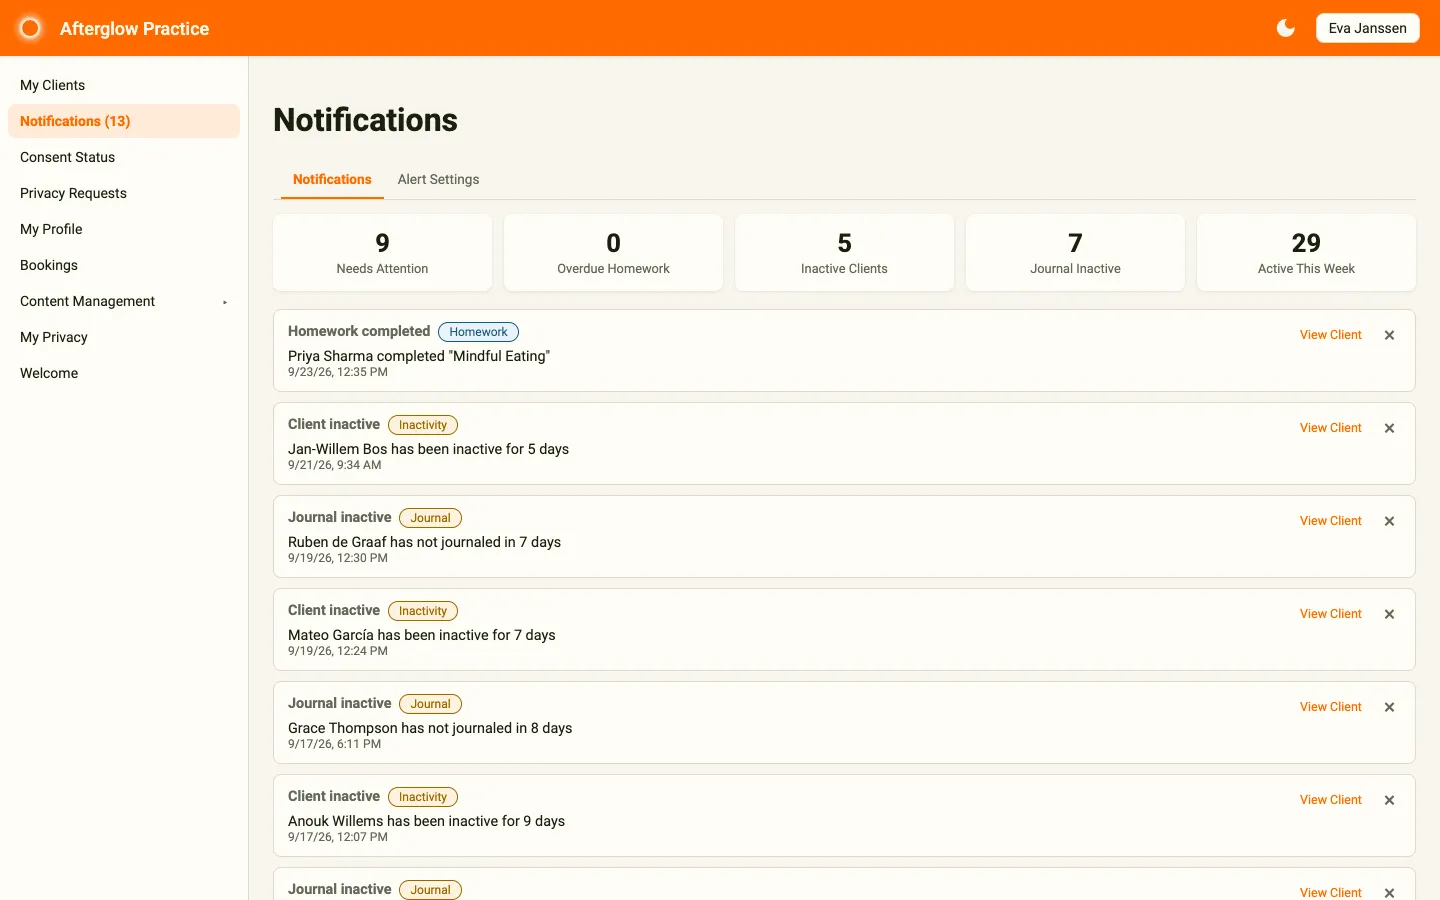The image size is (1440, 900).
Task: Click the Afterglow Practice title text
Action: point(134,29)
